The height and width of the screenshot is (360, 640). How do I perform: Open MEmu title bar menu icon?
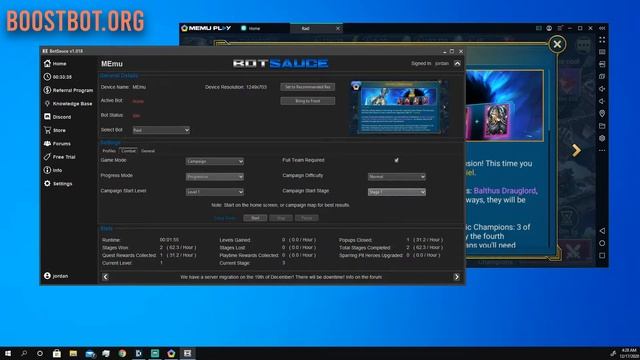tap(560, 28)
